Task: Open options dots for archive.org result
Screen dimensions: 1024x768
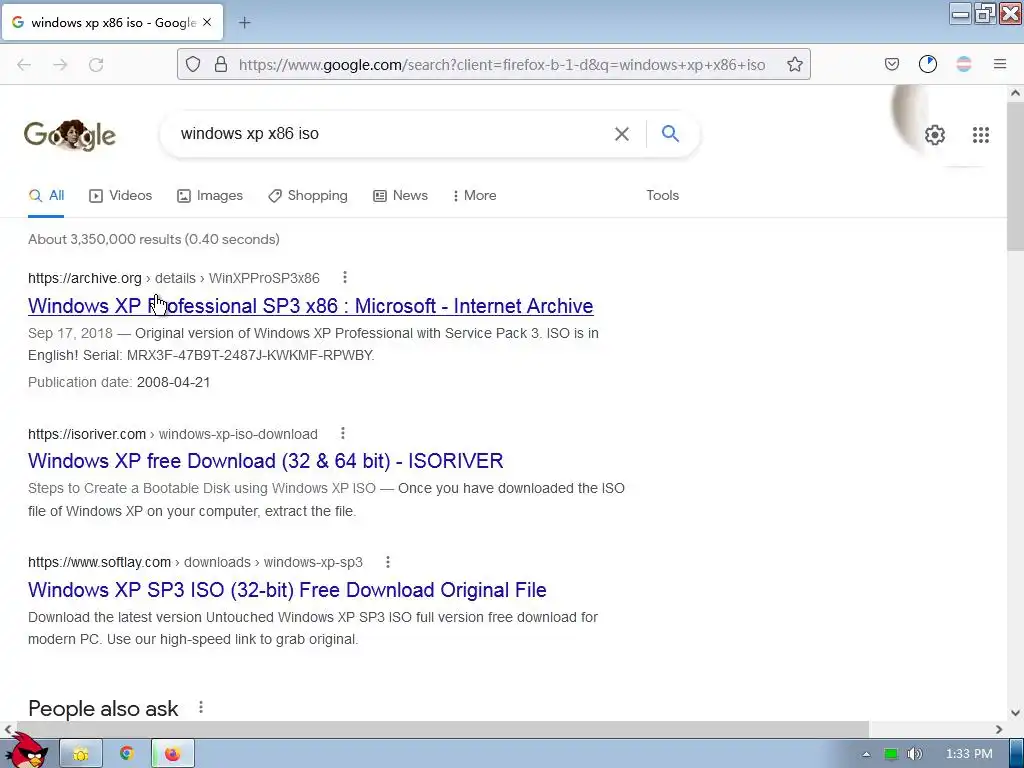Action: point(345,278)
